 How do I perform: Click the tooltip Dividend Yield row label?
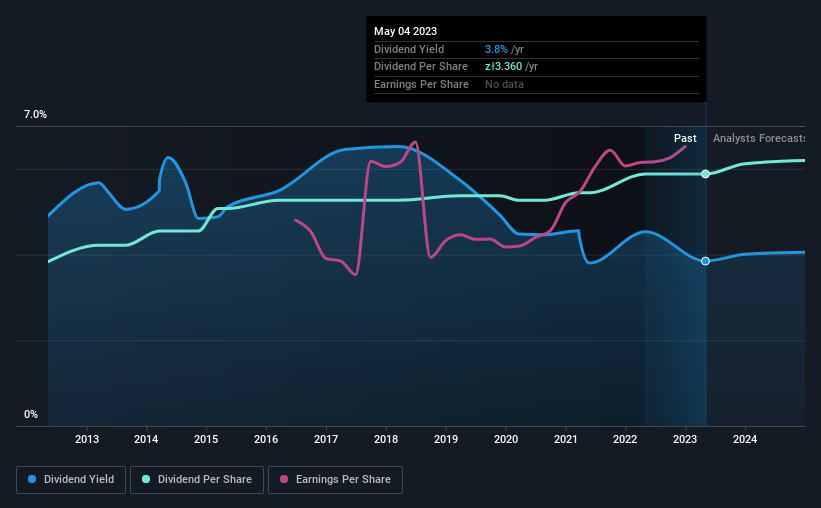pyautogui.click(x=409, y=49)
